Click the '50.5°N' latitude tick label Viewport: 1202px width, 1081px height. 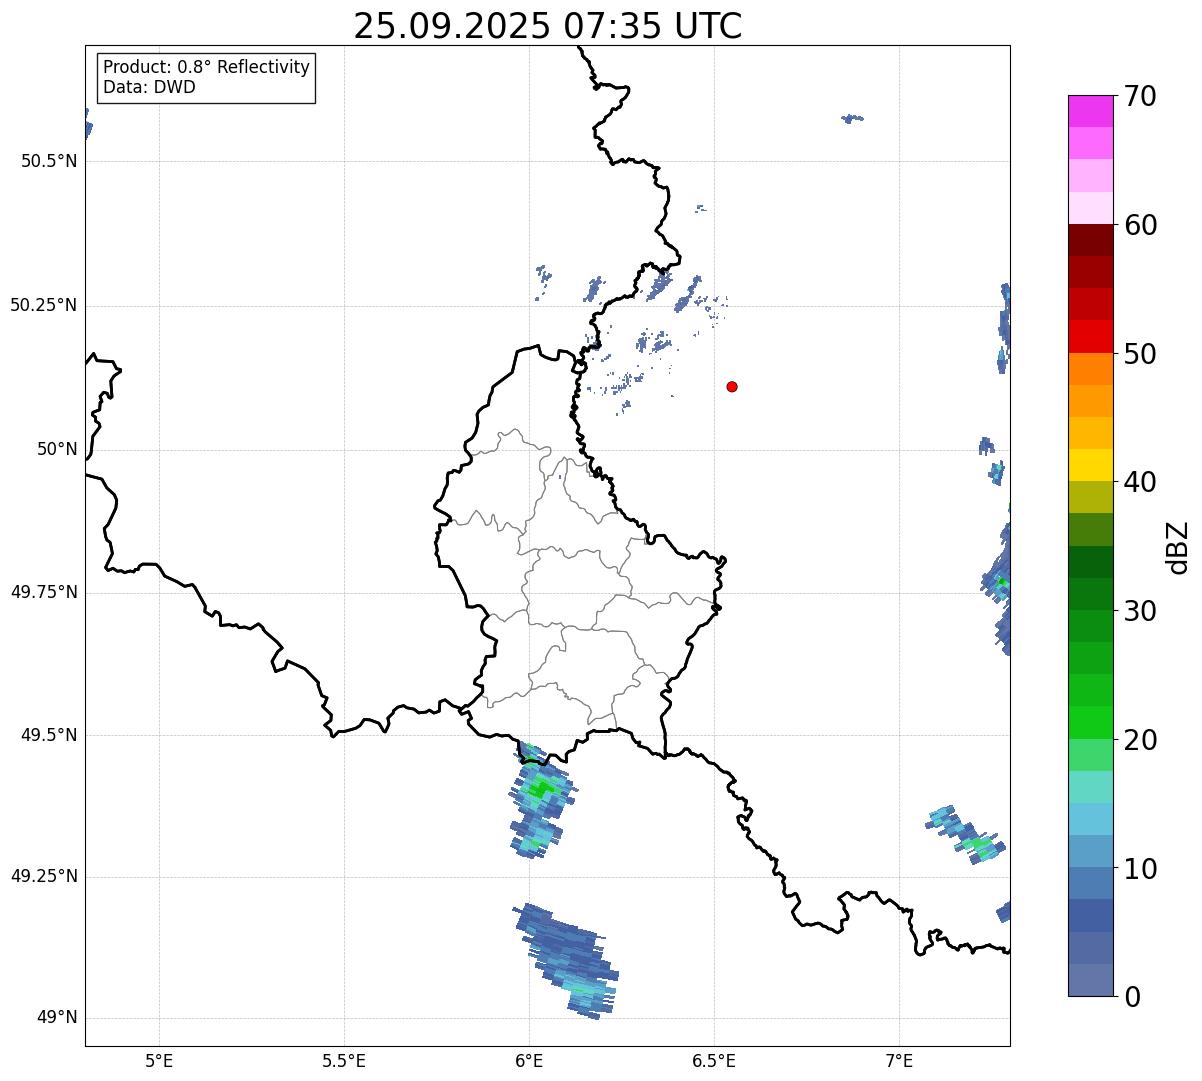(49, 161)
